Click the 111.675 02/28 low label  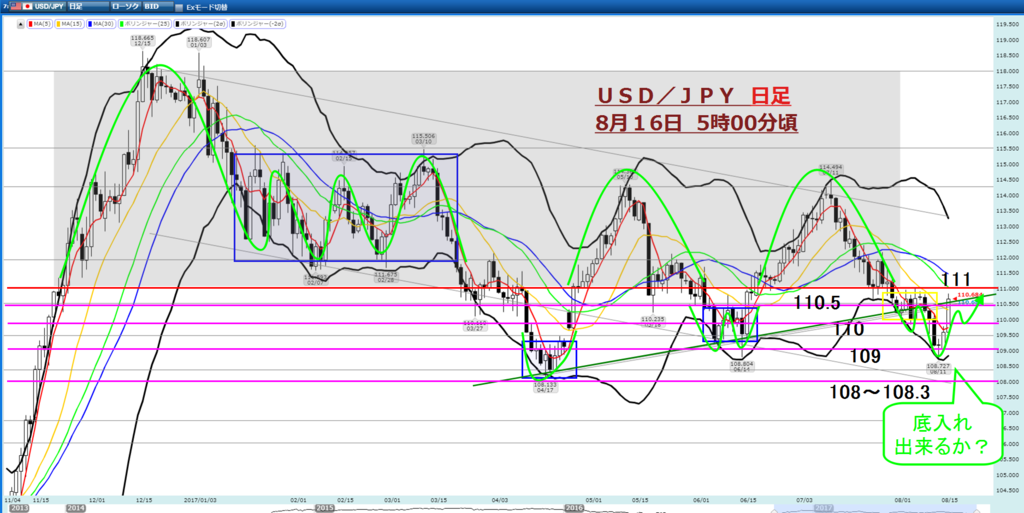coord(387,276)
